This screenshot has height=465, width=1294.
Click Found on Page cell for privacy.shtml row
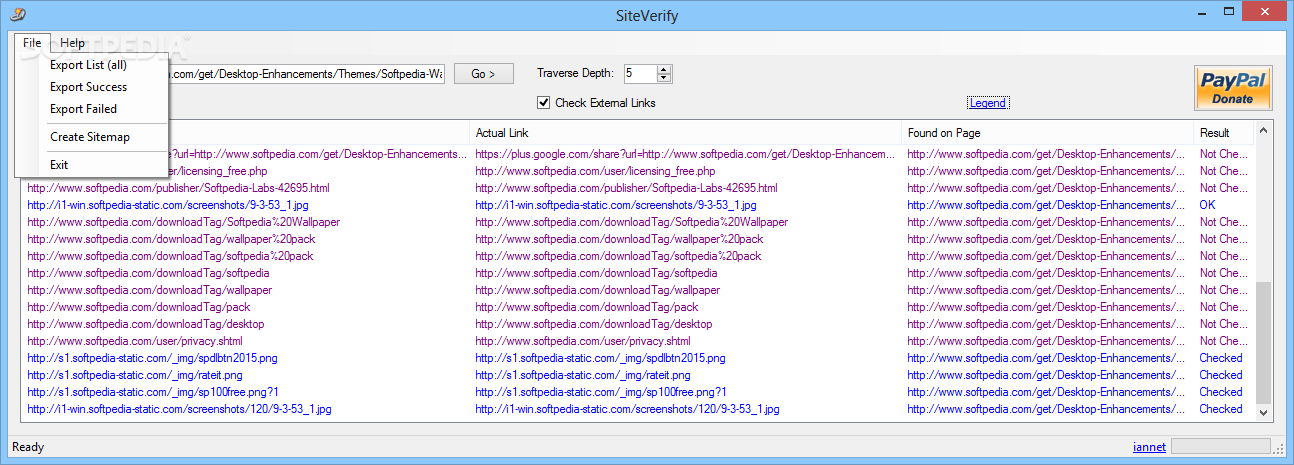pyautogui.click(x=1047, y=341)
